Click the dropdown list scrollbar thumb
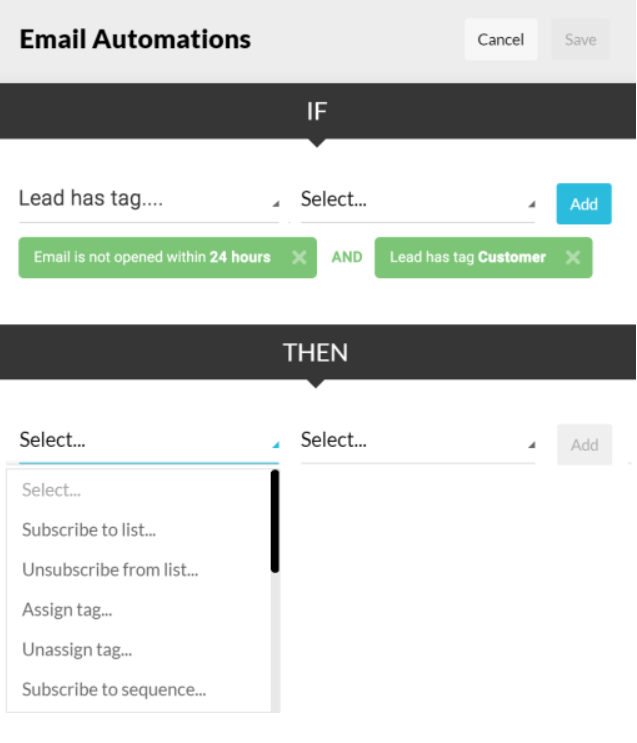 pos(275,521)
